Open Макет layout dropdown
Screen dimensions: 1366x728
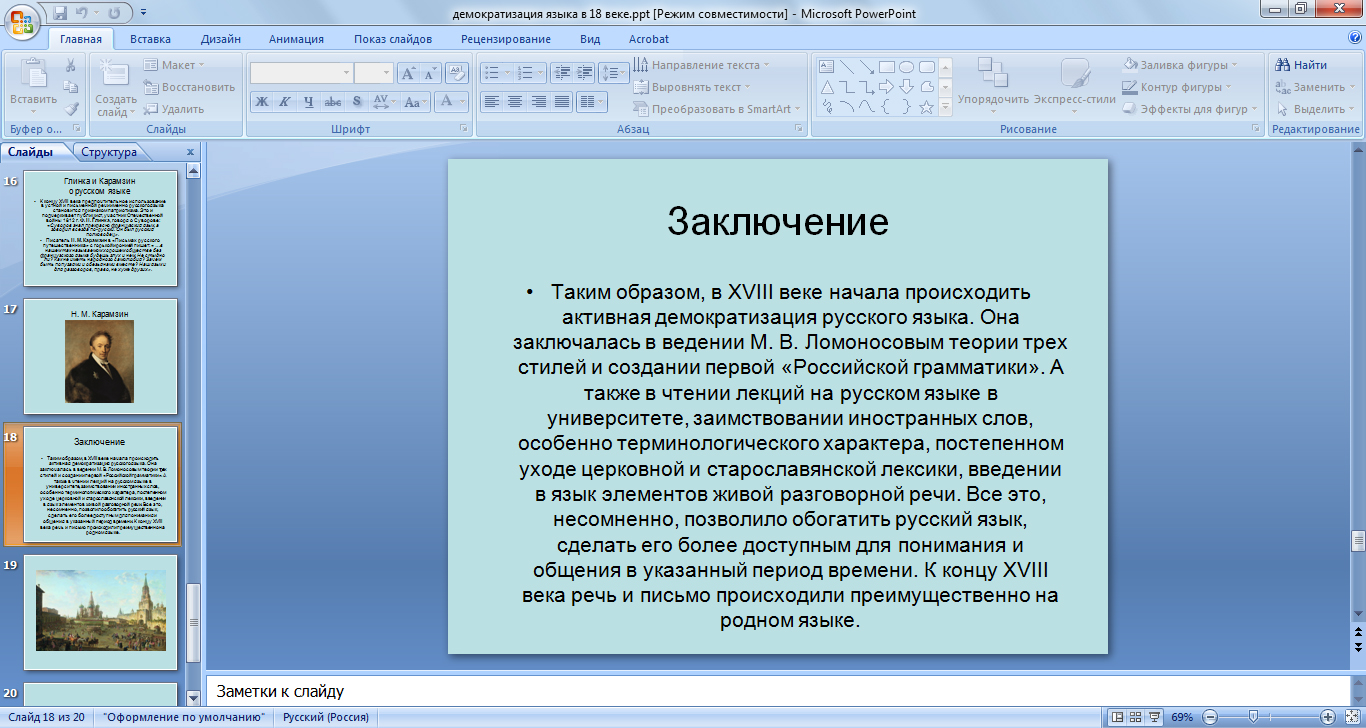pyautogui.click(x=173, y=65)
